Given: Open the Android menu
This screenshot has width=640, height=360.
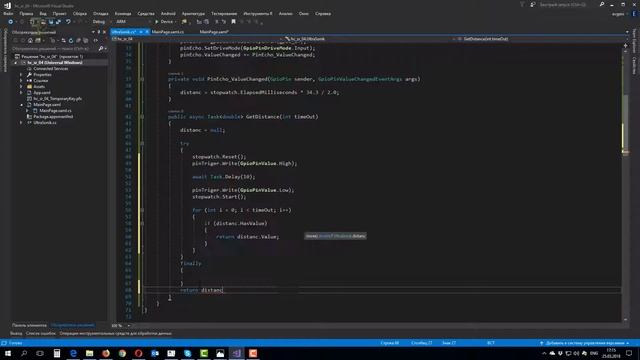Looking at the screenshot, I should click(x=168, y=13).
